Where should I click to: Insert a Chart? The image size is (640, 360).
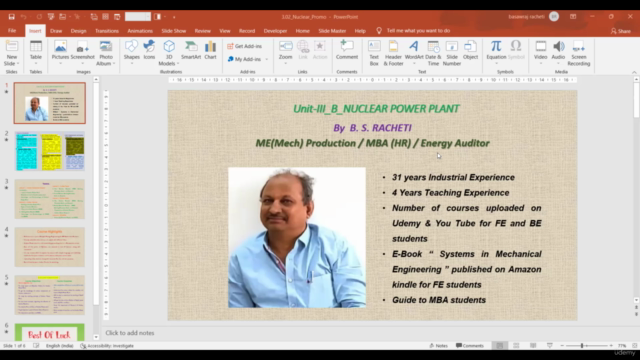tap(210, 50)
